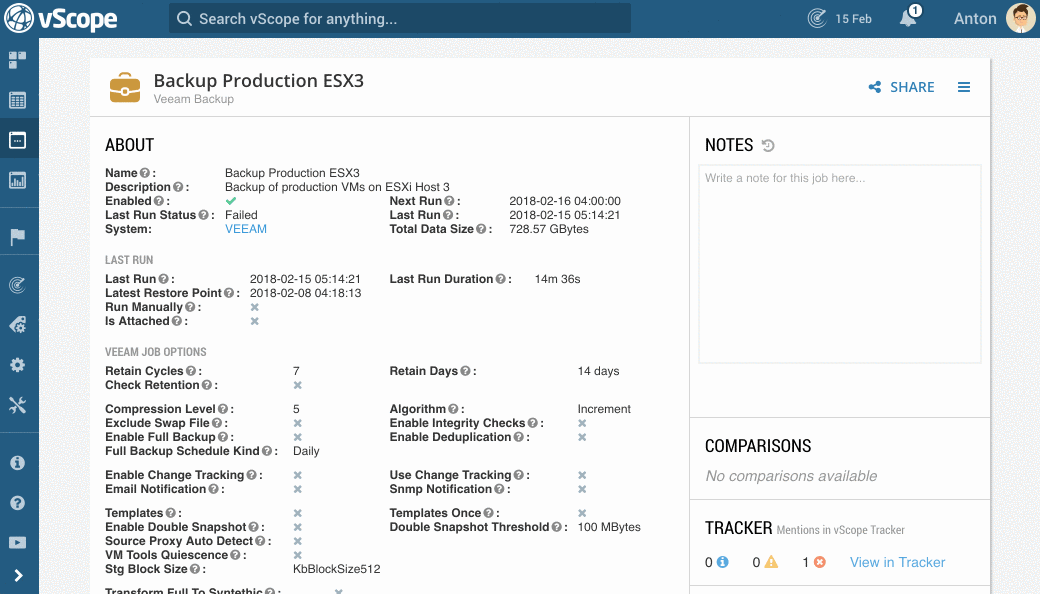Click the history icon next to NOTES
Viewport: 1040px width, 594px height.
pyautogui.click(x=768, y=145)
